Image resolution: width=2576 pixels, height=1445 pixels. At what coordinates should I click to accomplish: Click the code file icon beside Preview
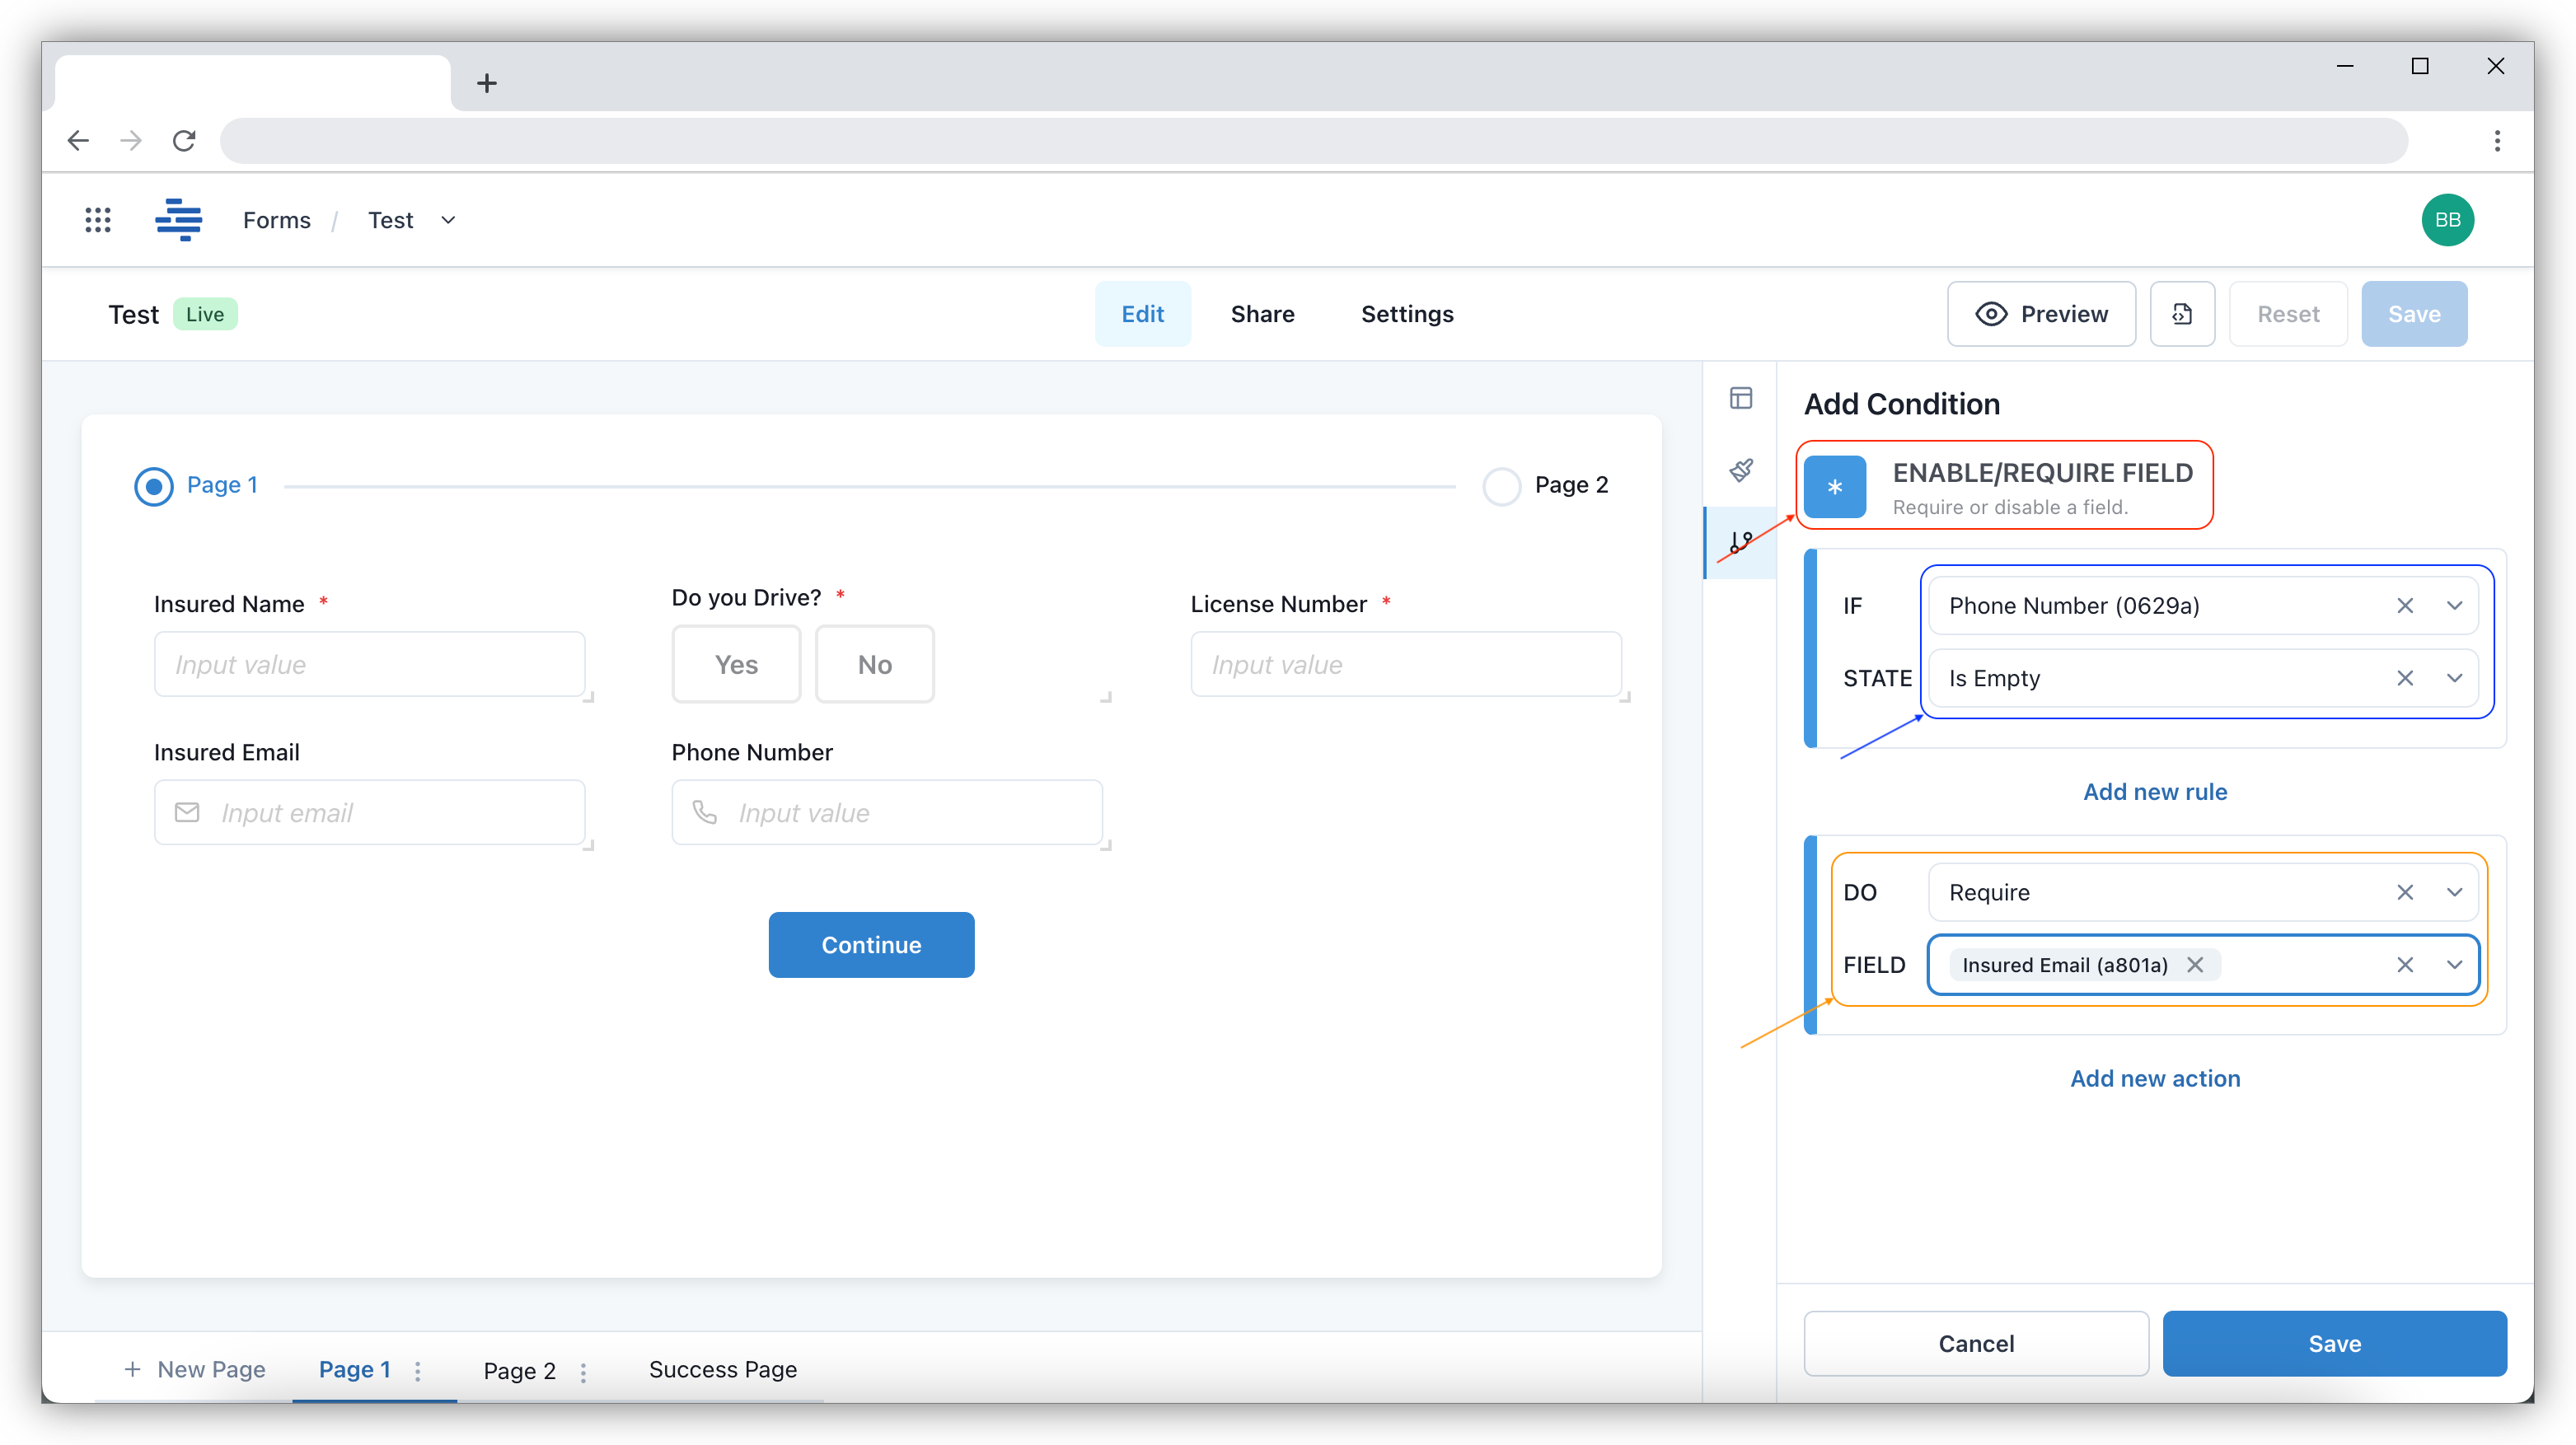(2182, 314)
